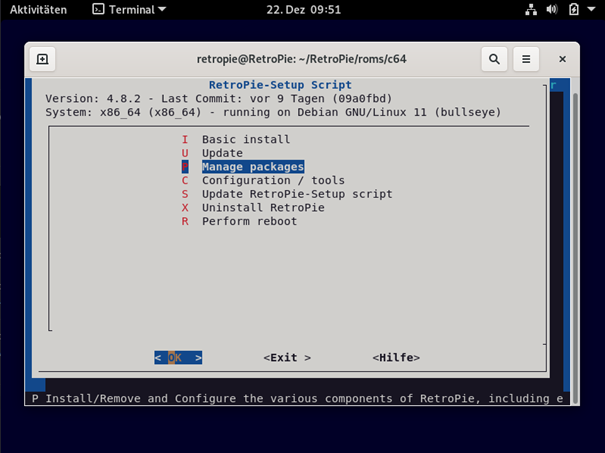The width and height of the screenshot is (605, 453).
Task: Open a new terminal tab
Action: (42, 59)
